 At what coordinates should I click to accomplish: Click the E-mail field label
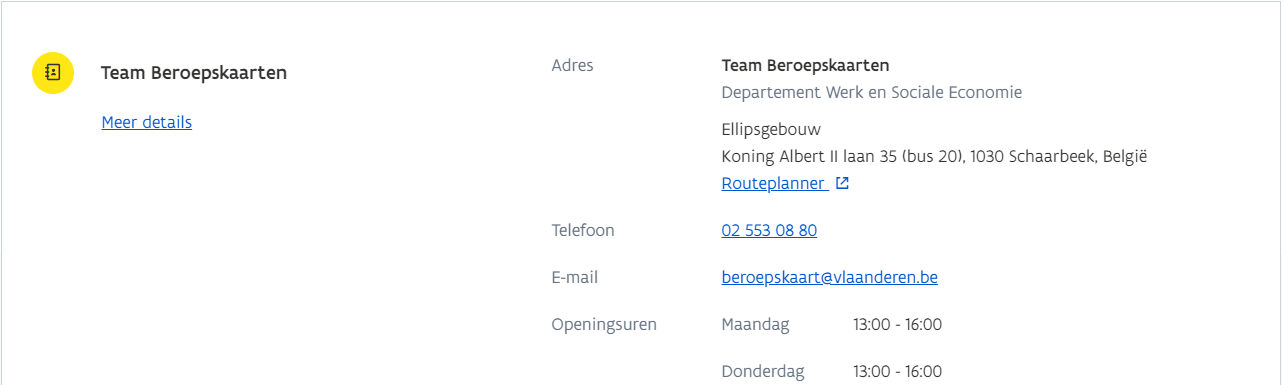coord(575,278)
